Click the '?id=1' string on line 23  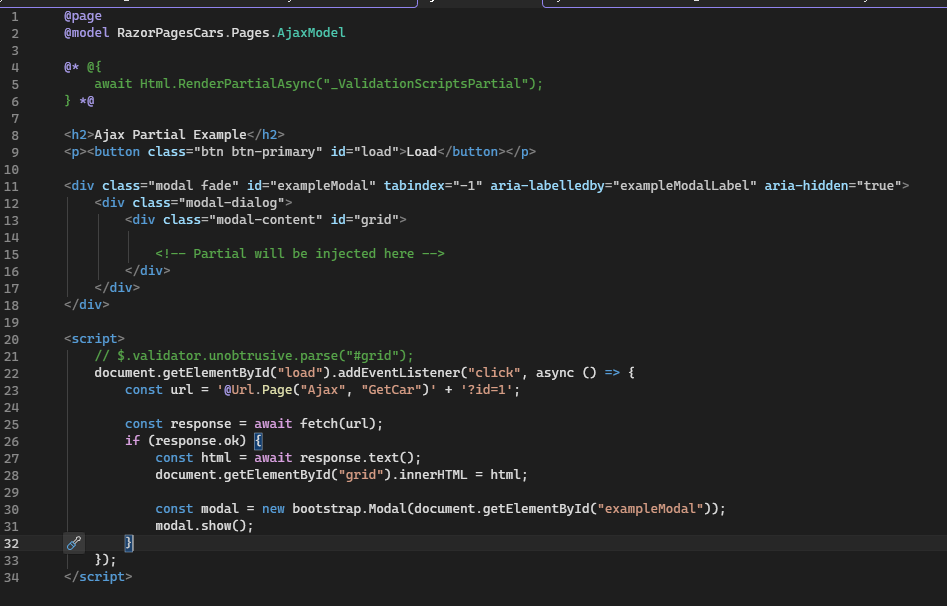click(486, 390)
